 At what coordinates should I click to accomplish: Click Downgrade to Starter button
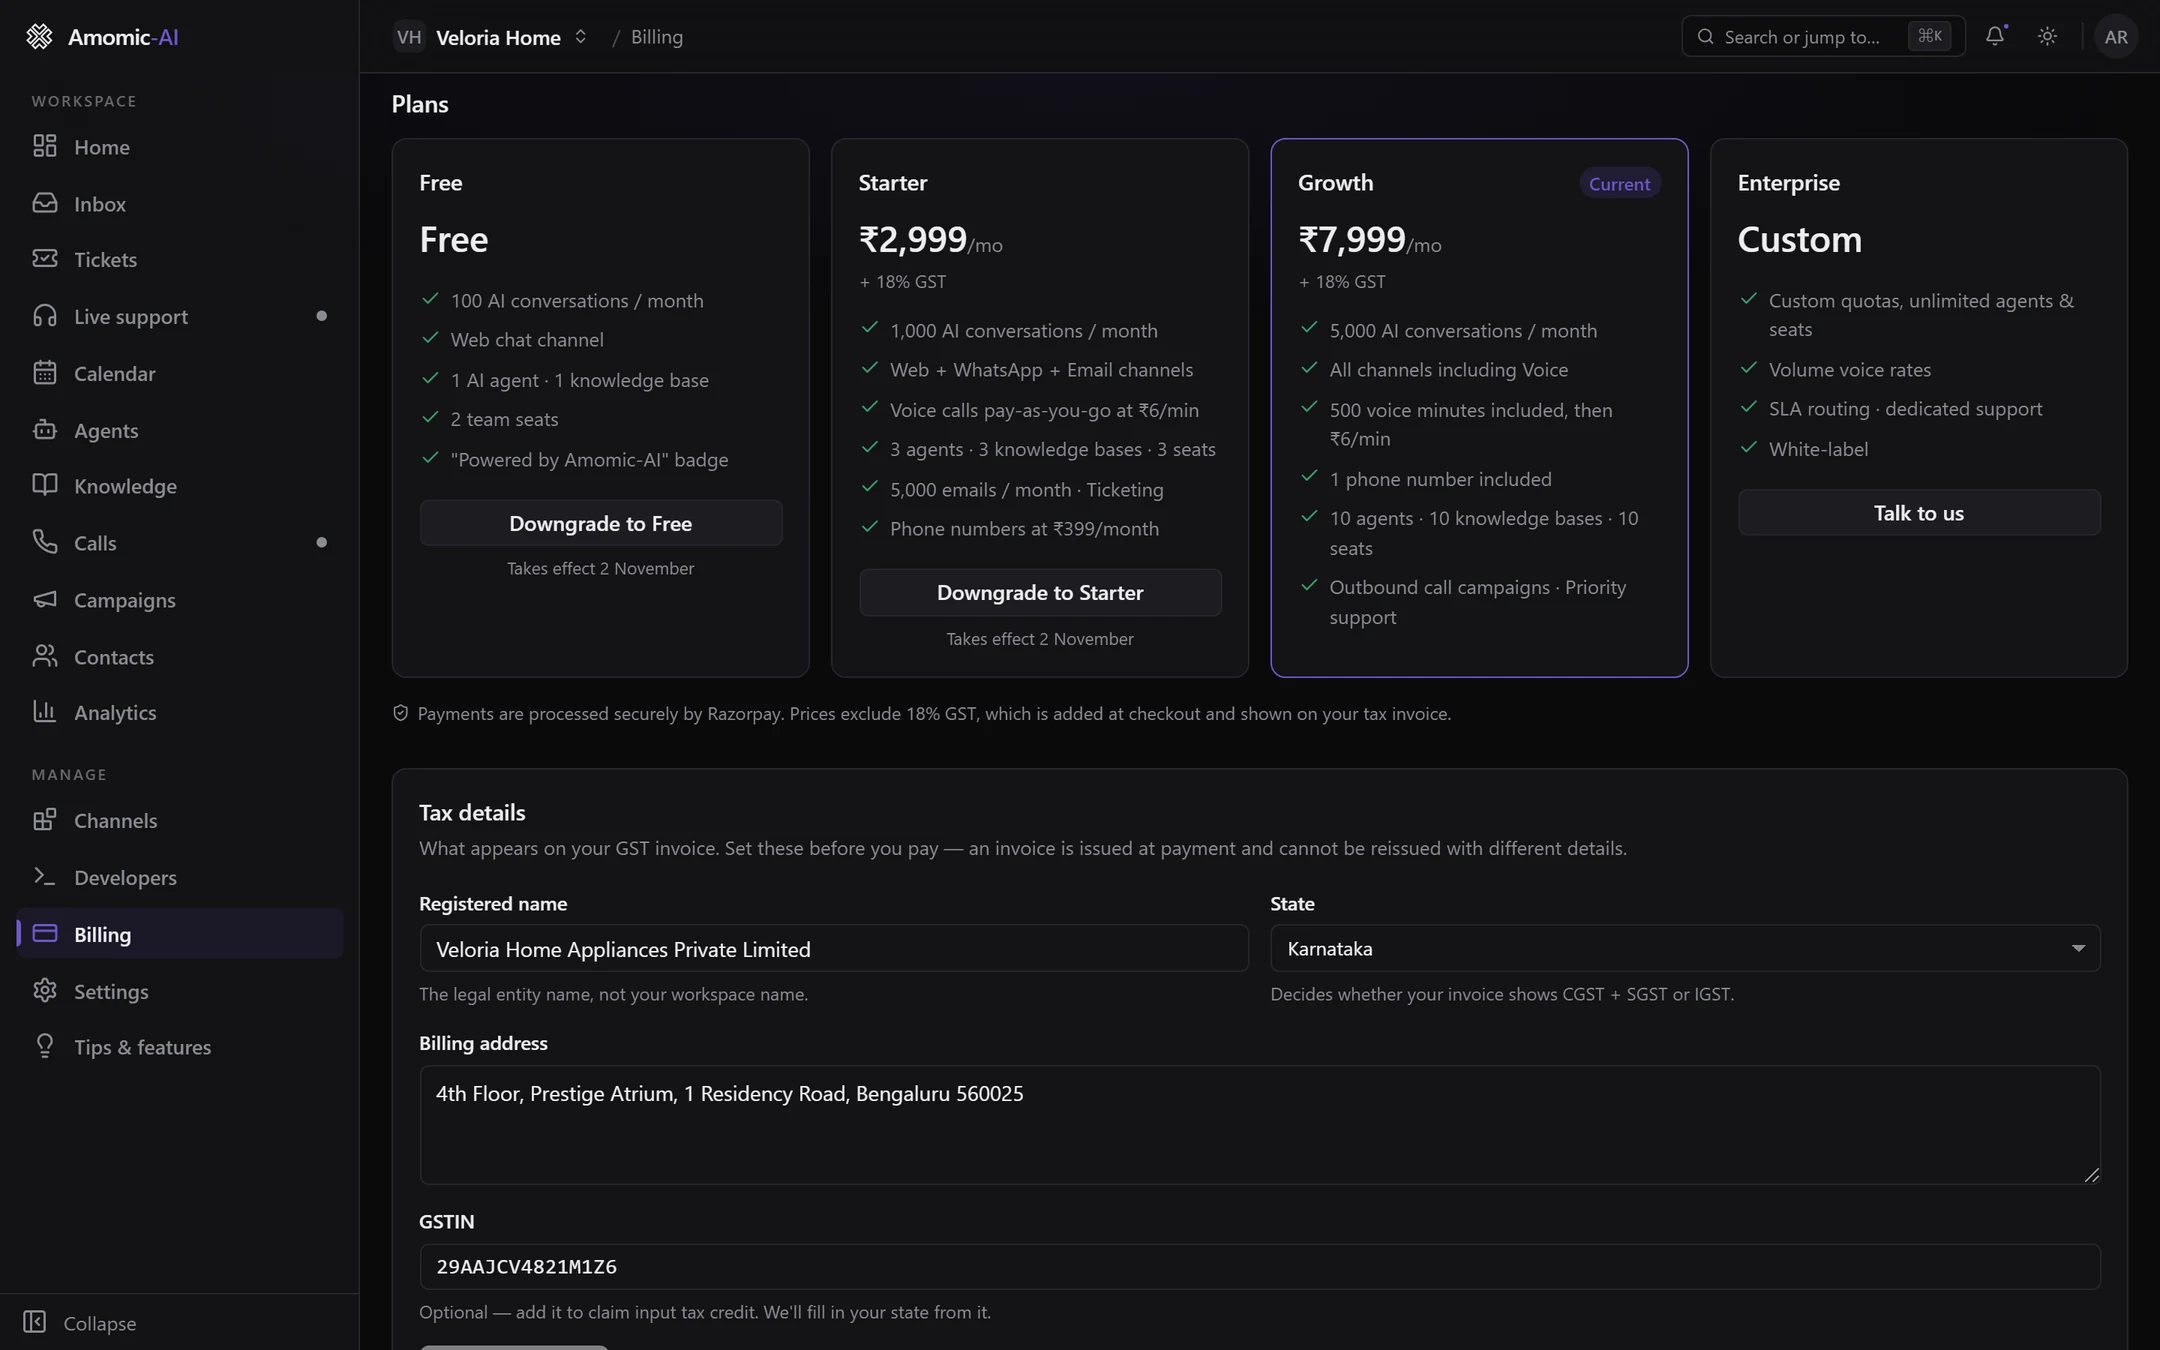(x=1040, y=593)
